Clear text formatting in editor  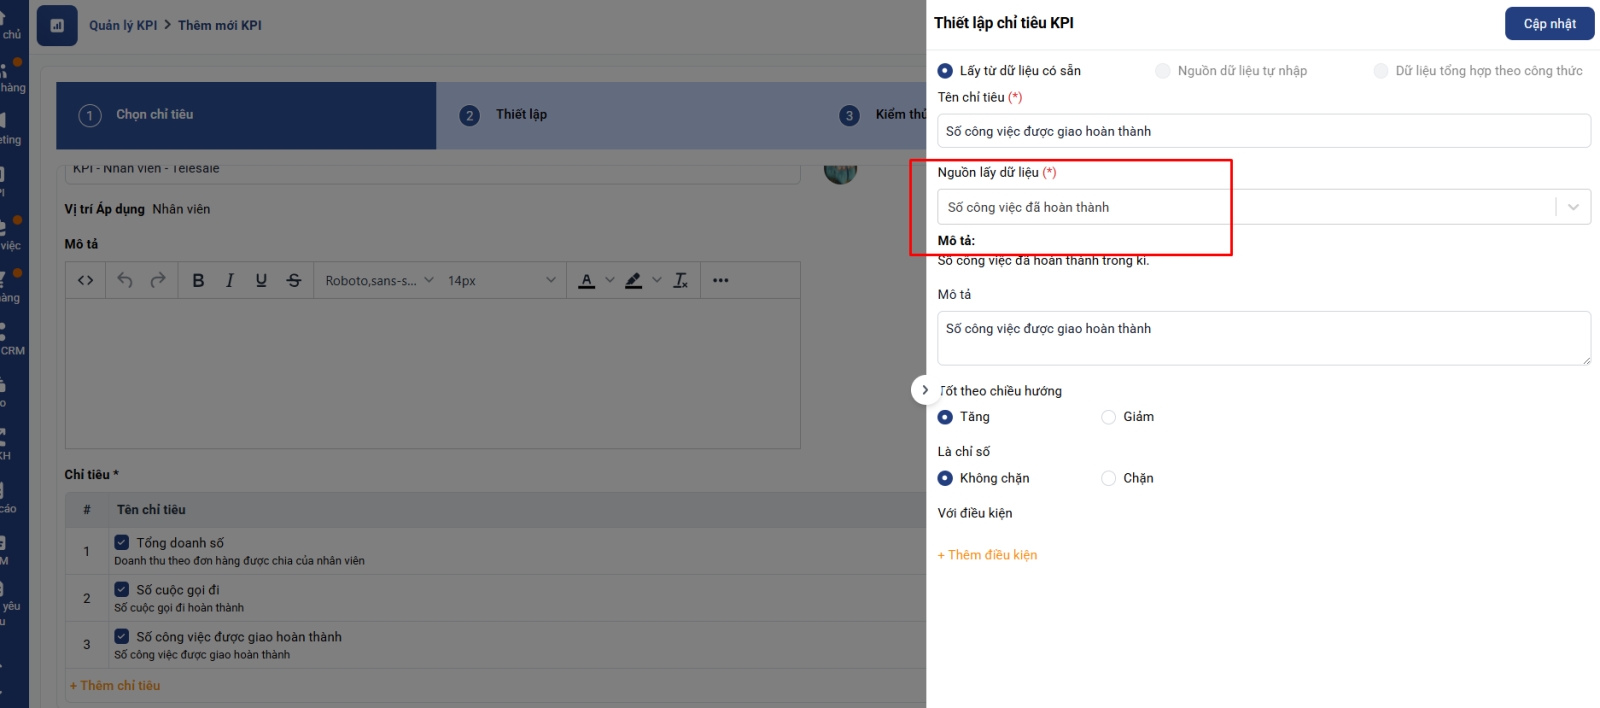click(x=681, y=281)
